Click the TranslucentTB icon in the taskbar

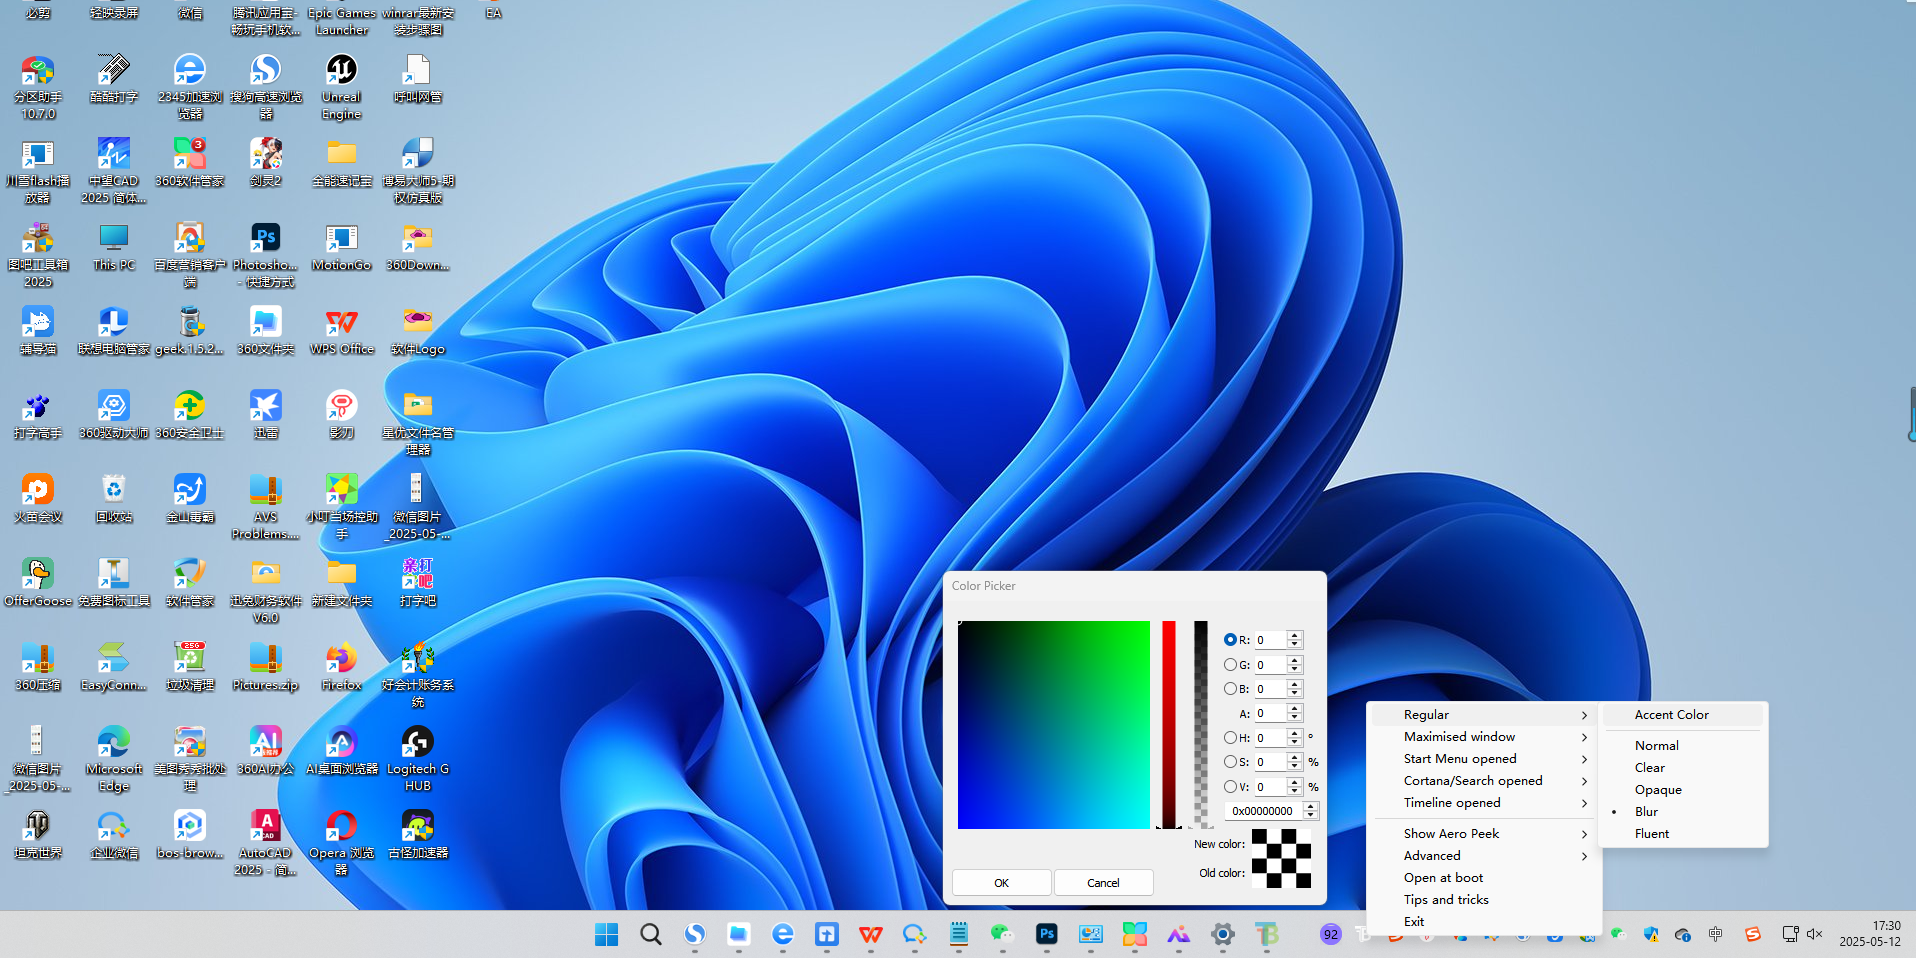pyautogui.click(x=1267, y=934)
